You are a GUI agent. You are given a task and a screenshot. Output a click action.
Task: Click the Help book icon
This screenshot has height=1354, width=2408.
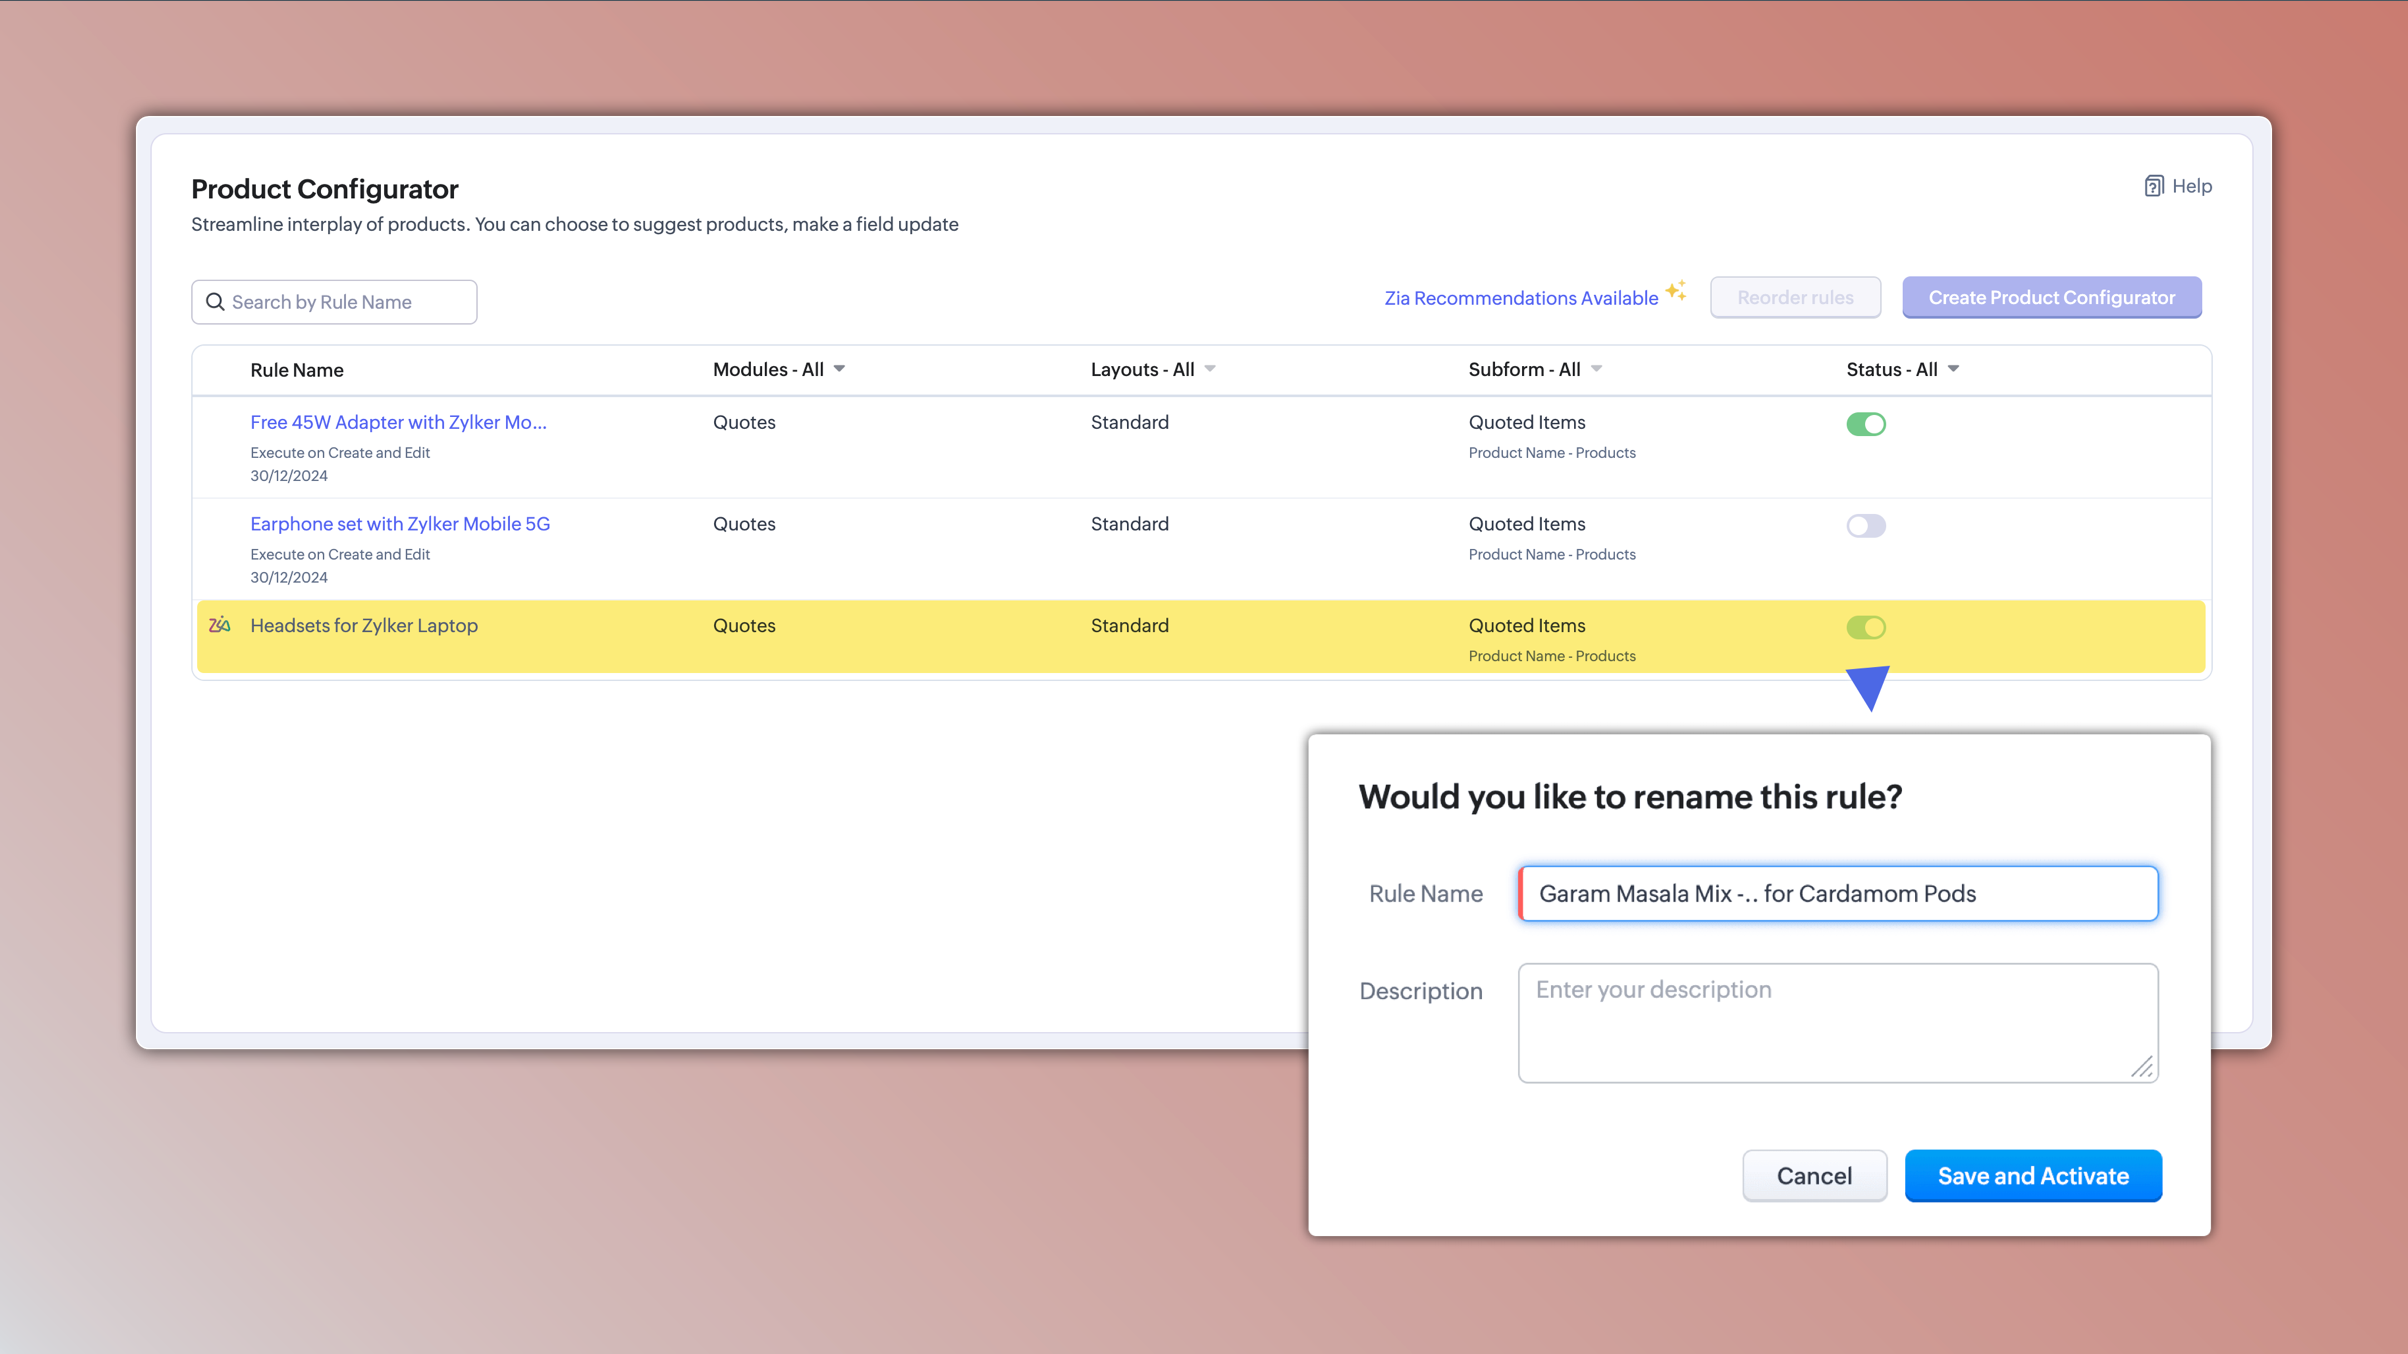click(x=2153, y=186)
